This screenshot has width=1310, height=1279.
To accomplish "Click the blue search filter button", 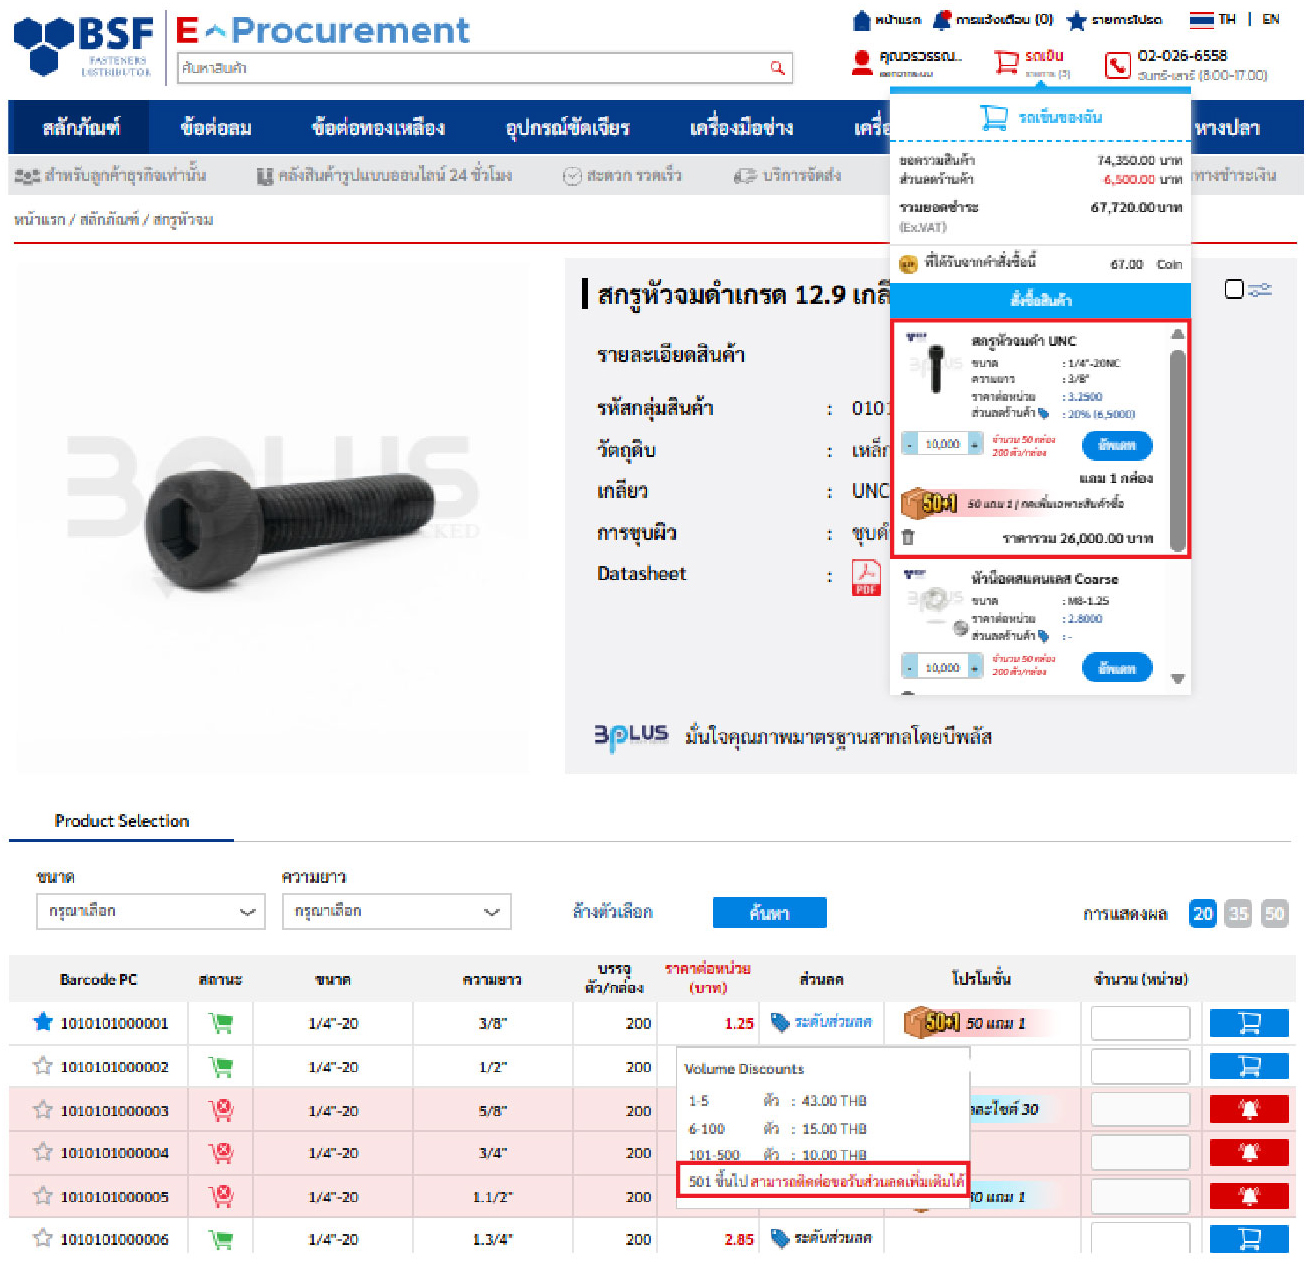I will [769, 912].
